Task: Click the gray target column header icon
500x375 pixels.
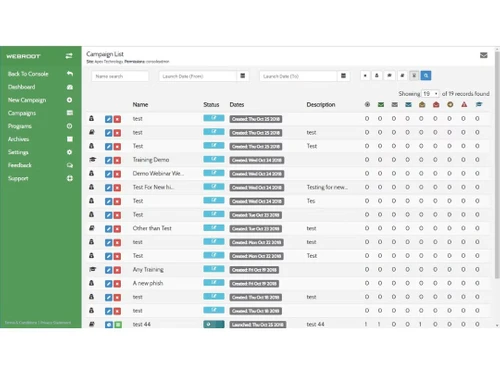Action: [367, 105]
